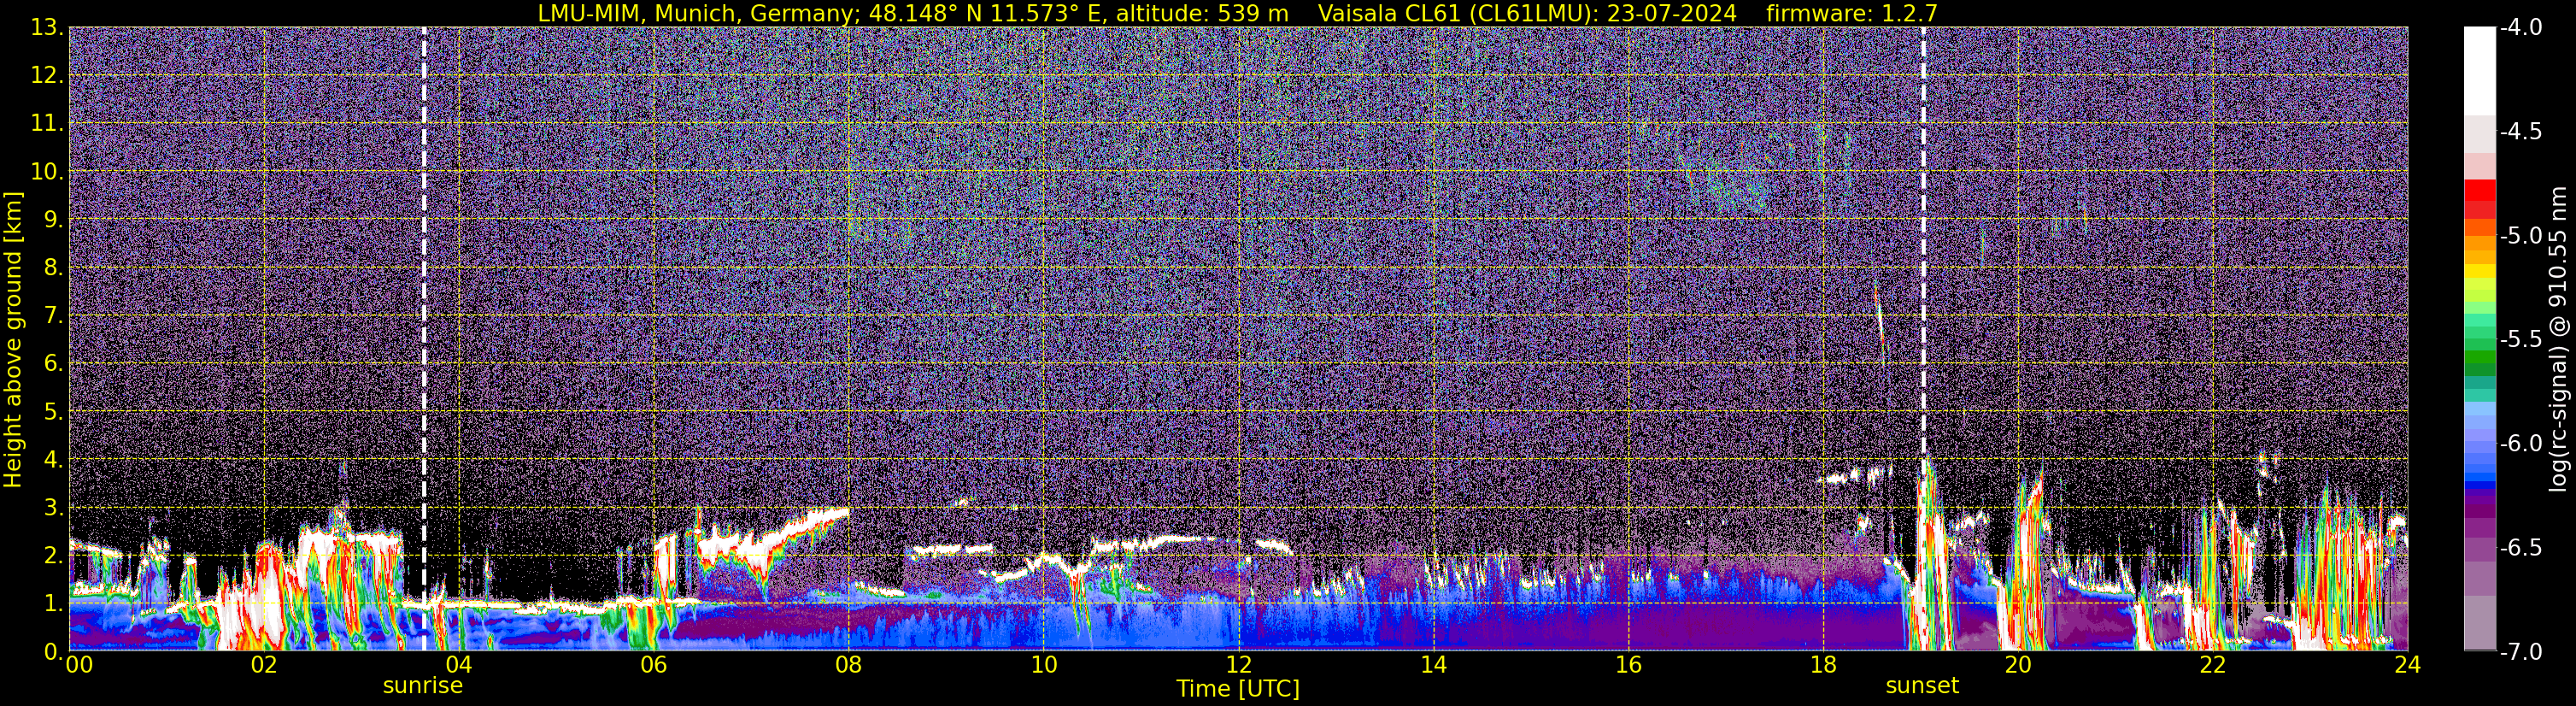Click the '16' time axis tick label

coord(1628,665)
